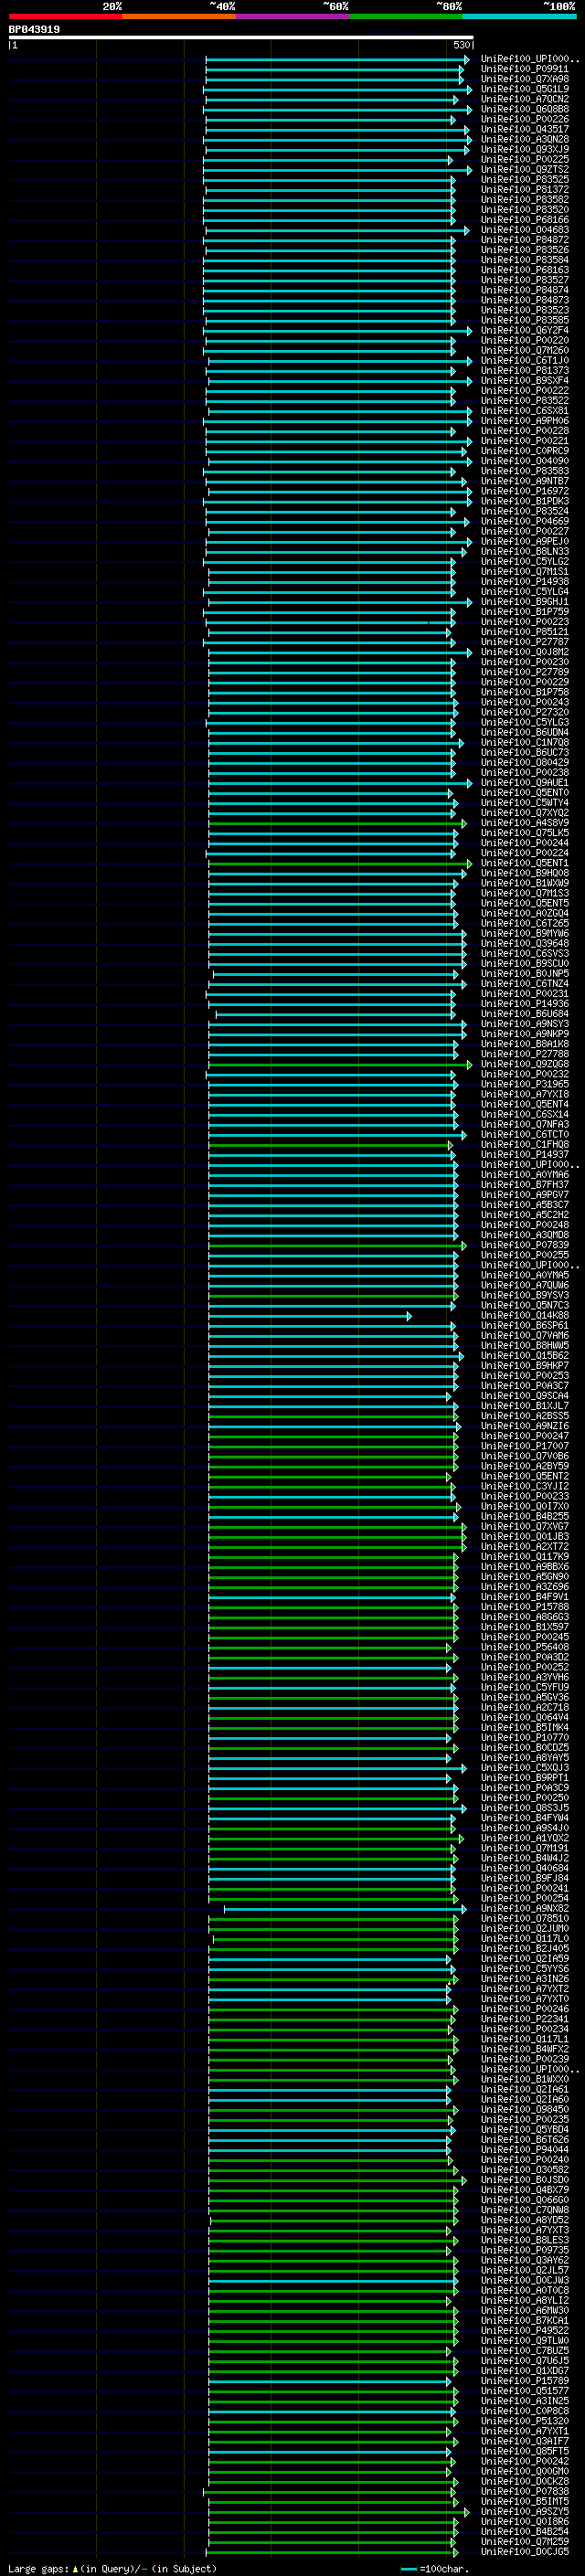585x2576 pixels.
Task: Open hit UniRef100_A9SZY5
Action: click(x=525, y=2511)
